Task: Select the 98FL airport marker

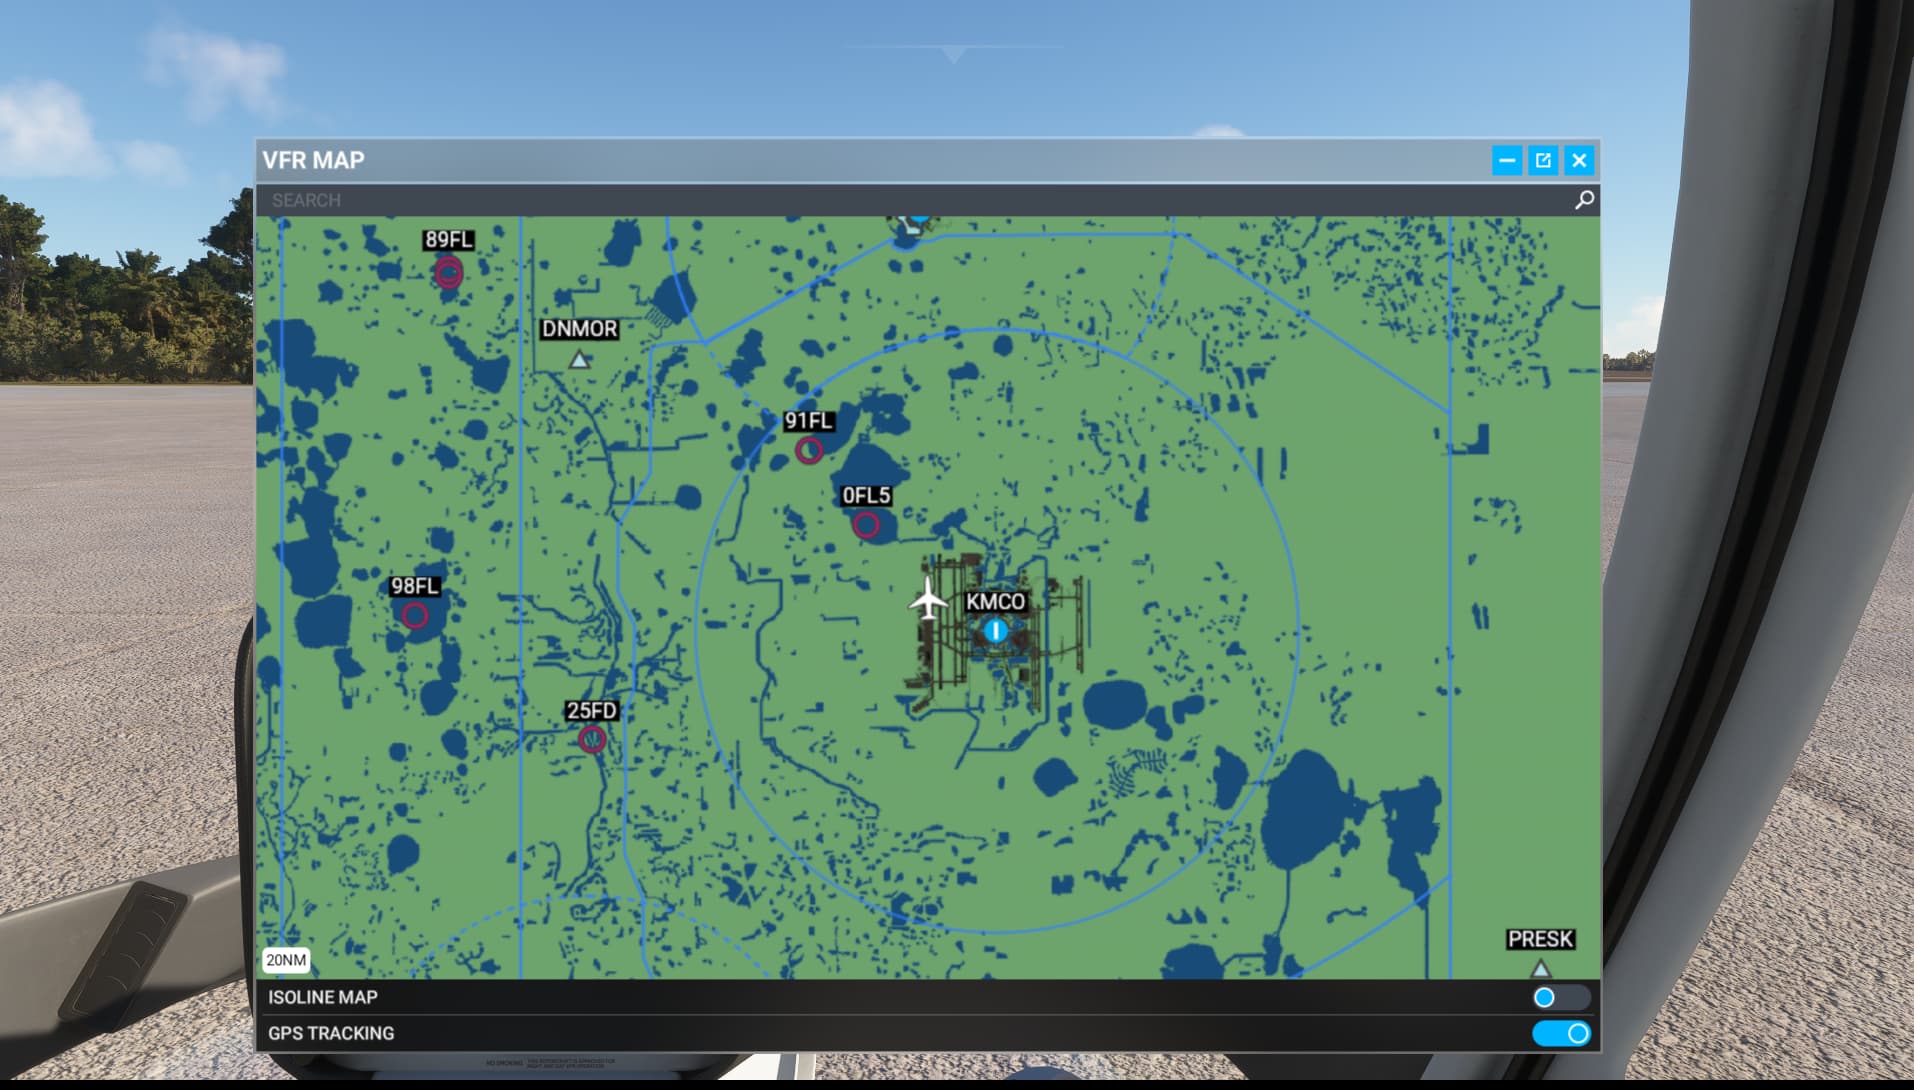Action: [415, 615]
